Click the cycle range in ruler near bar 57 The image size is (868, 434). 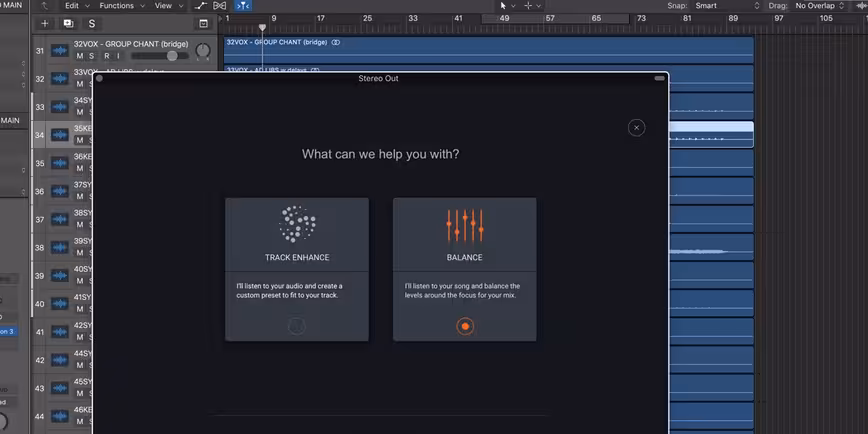tap(555, 18)
